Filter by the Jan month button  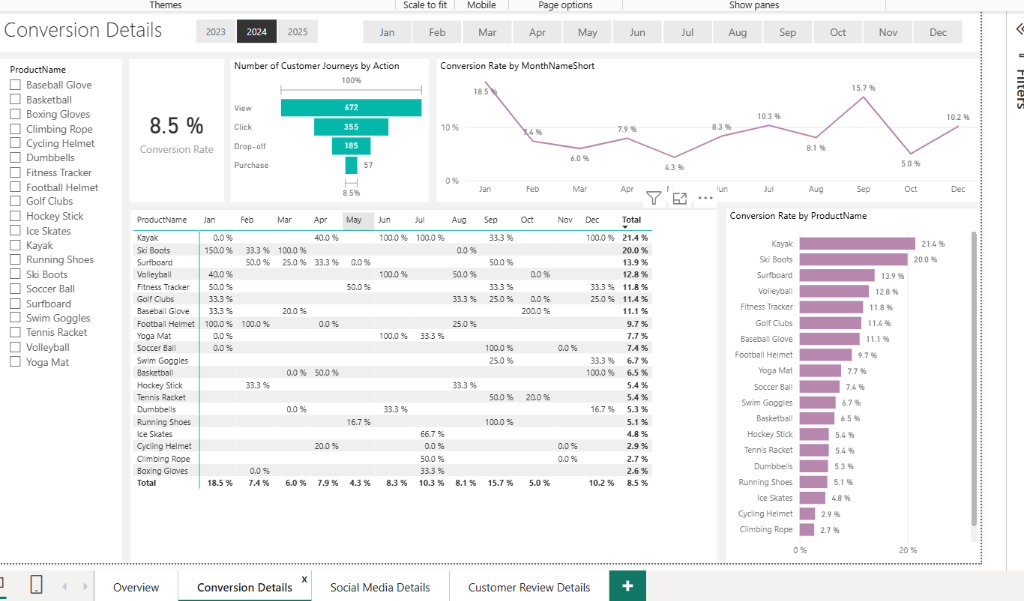[387, 32]
